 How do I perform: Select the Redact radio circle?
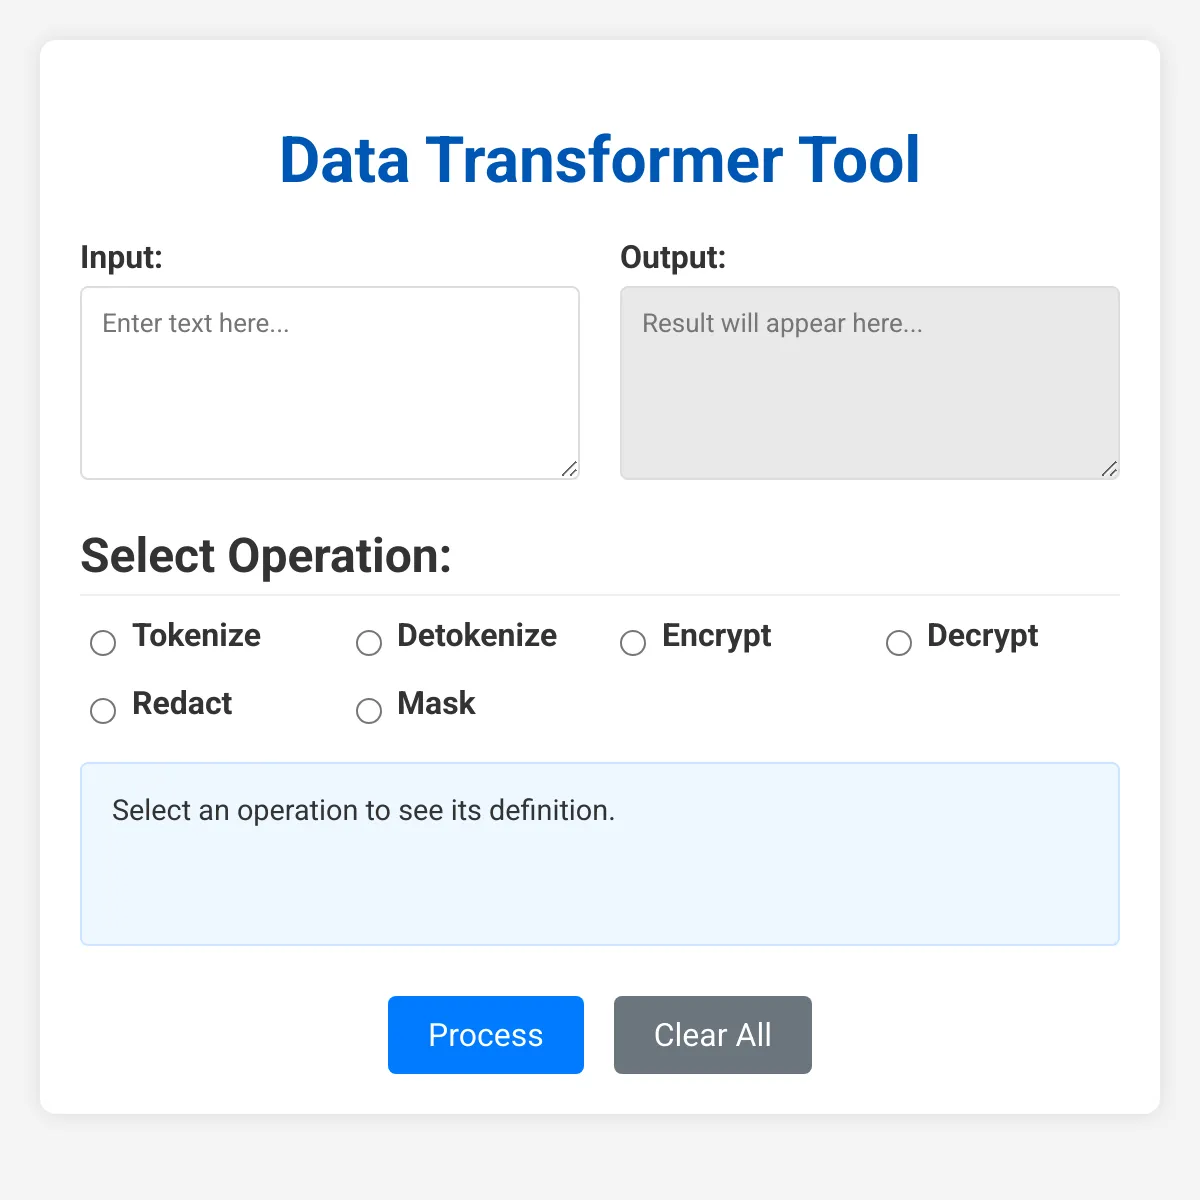pos(103,710)
